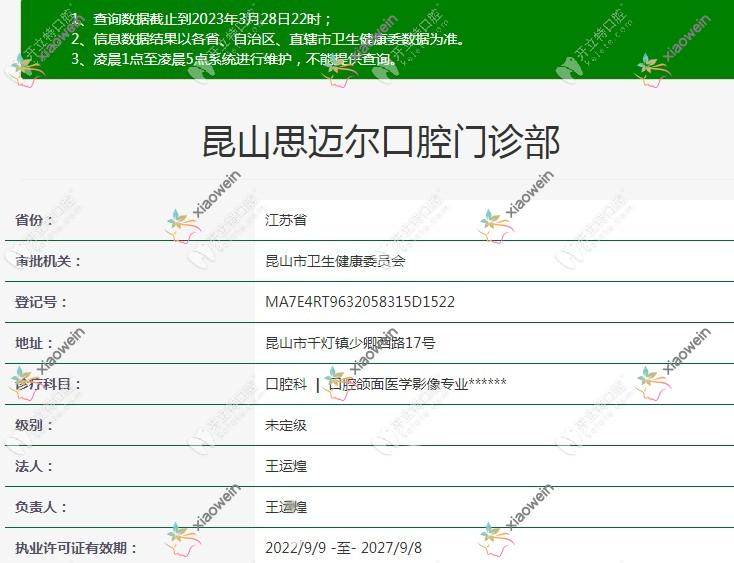Click 口腔颌面医学影像专业 text

398,384
